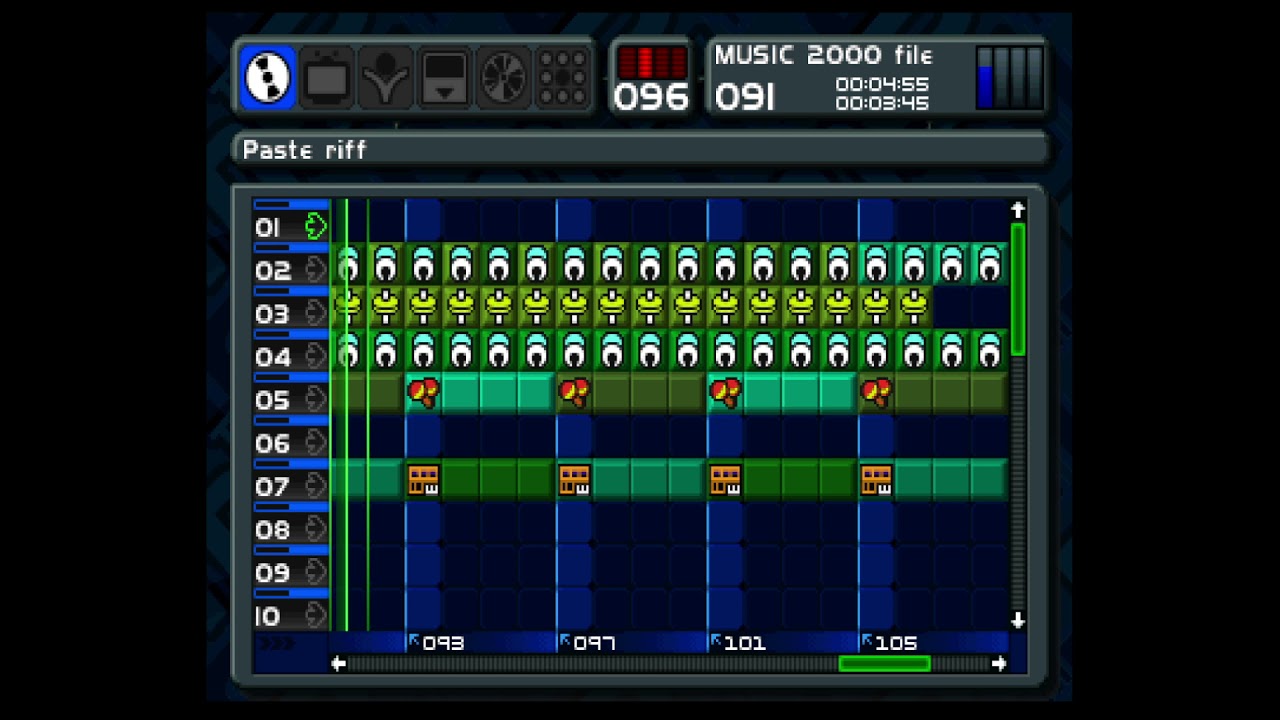The height and width of the screenshot is (720, 1280).
Task: Toggle the arrow button on track 07
Action: click(x=316, y=486)
